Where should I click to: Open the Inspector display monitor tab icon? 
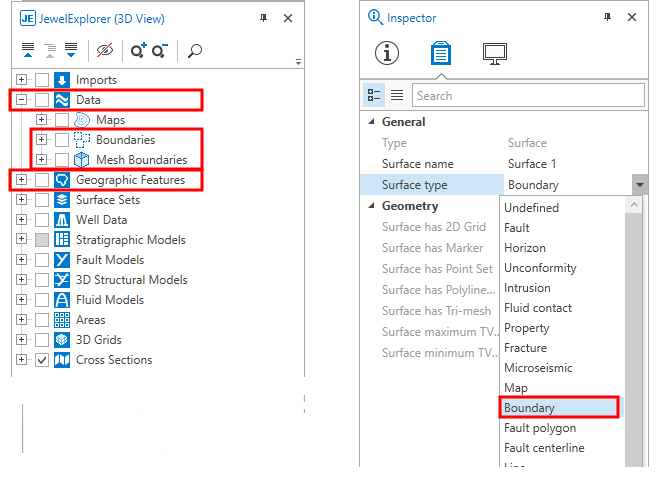[x=494, y=53]
